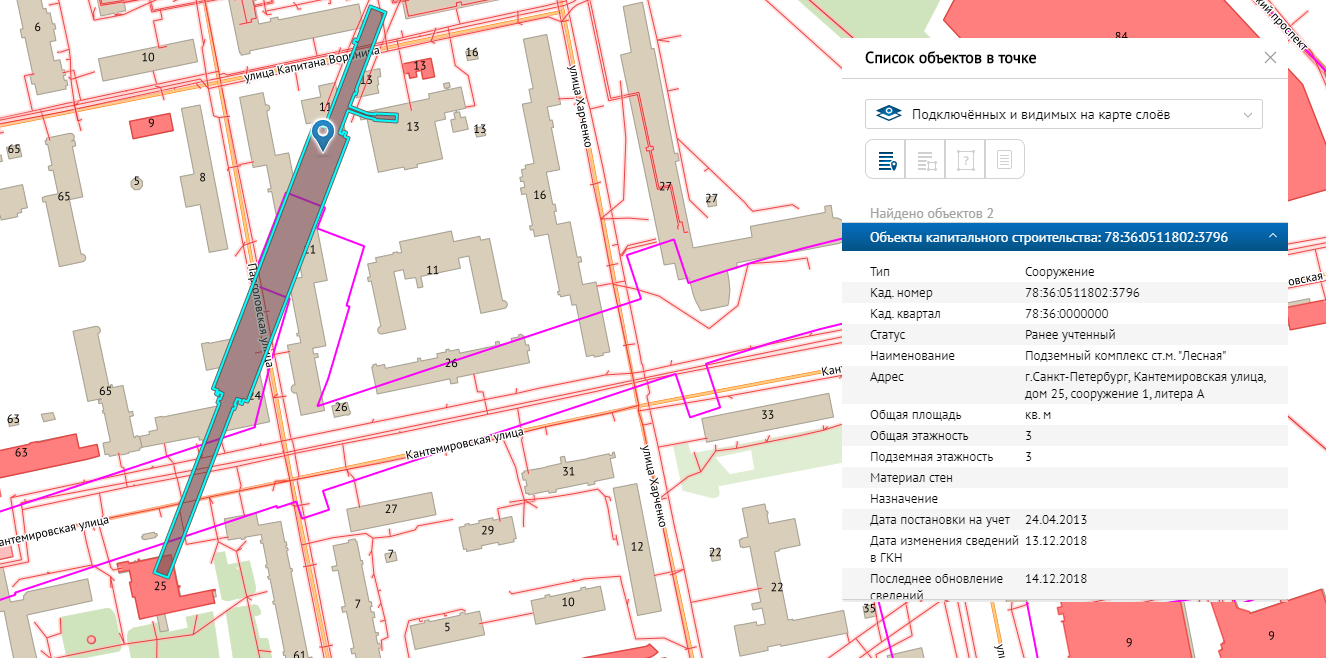Click cadastral number value 78:36:0511802:3796 in table
Image resolution: width=1326 pixels, height=658 pixels.
coord(1082,293)
